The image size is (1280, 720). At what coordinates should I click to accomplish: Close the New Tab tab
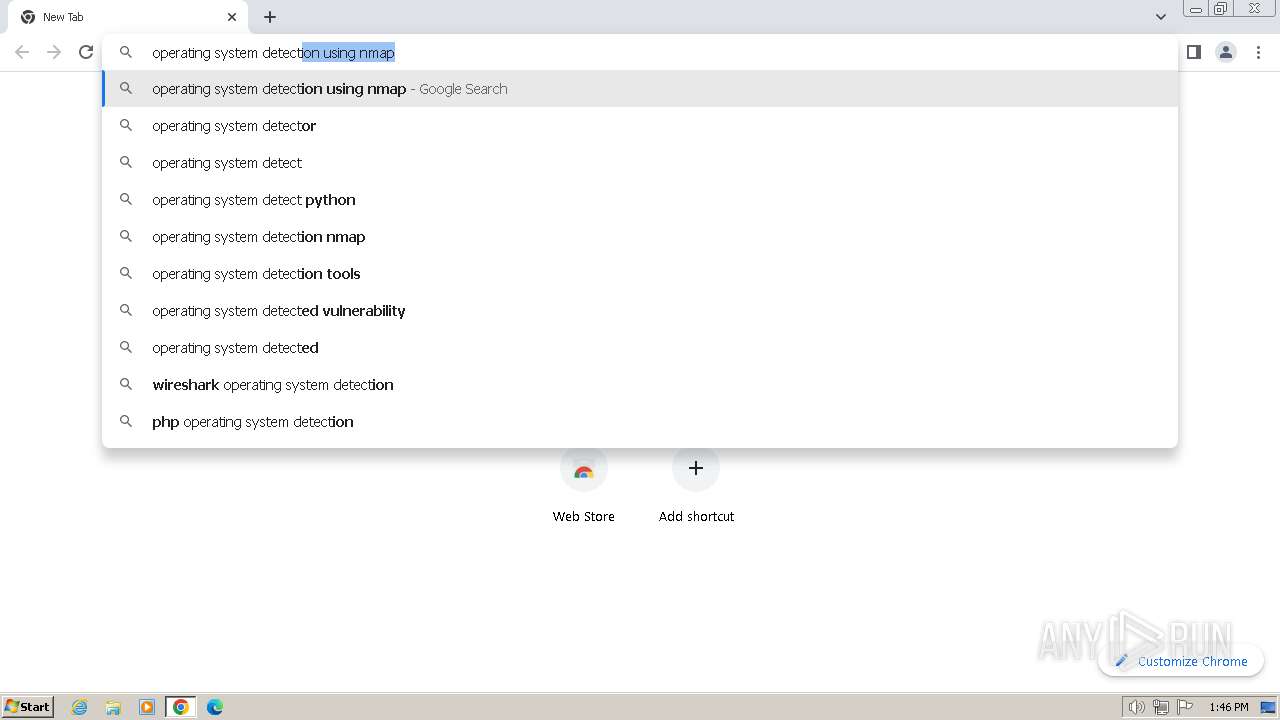(232, 17)
